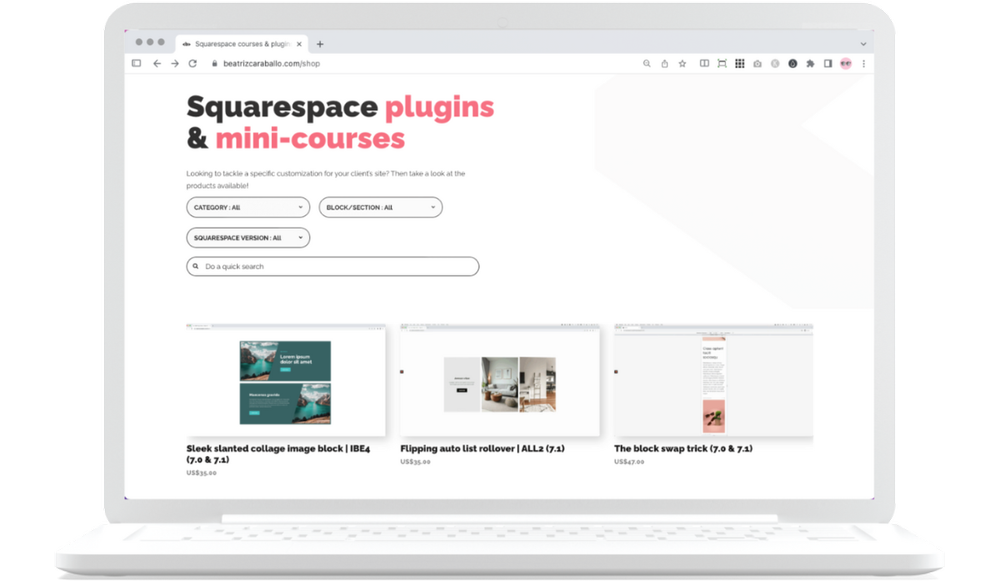Bookmark this page with the star icon
Image resolution: width=1000 pixels, height=582 pixels.
coord(682,64)
